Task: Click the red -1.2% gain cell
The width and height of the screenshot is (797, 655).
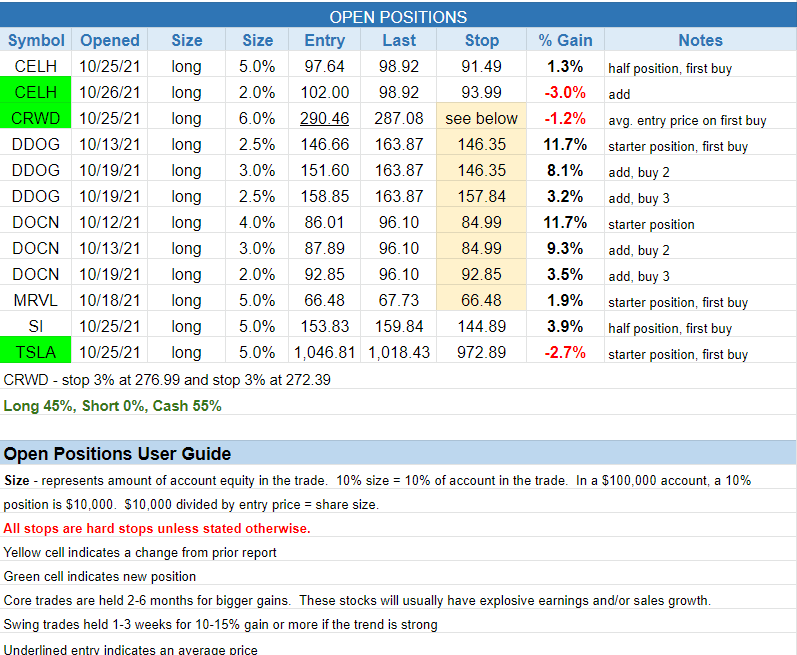Action: tap(565, 118)
